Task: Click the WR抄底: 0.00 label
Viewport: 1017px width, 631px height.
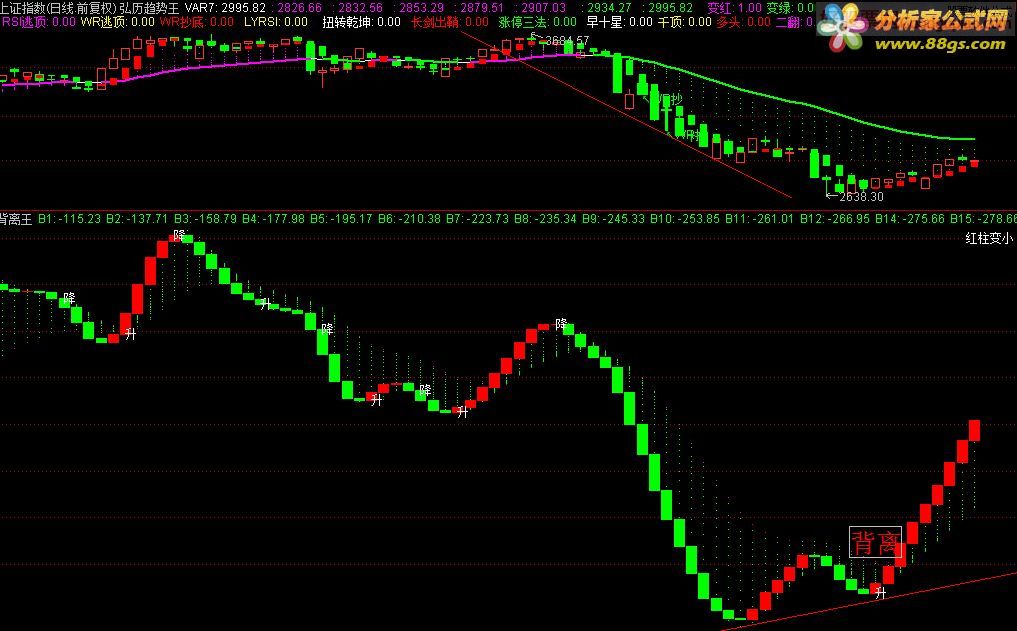Action: [197, 22]
